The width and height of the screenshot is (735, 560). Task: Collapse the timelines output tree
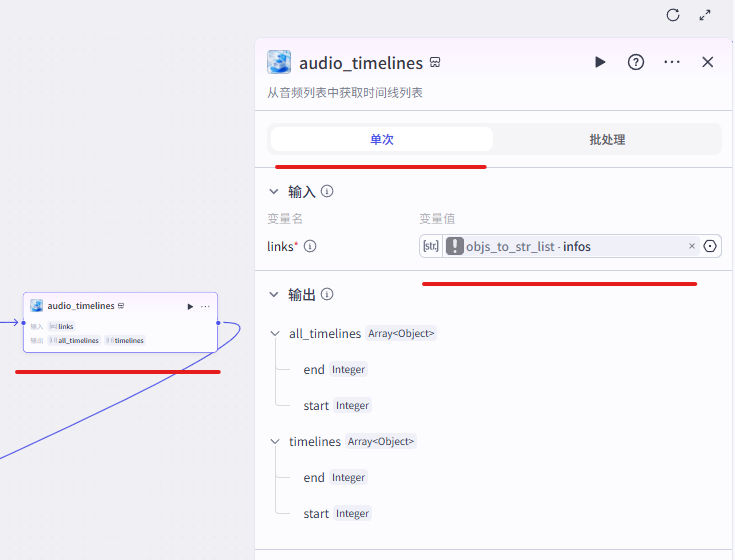click(x=275, y=441)
